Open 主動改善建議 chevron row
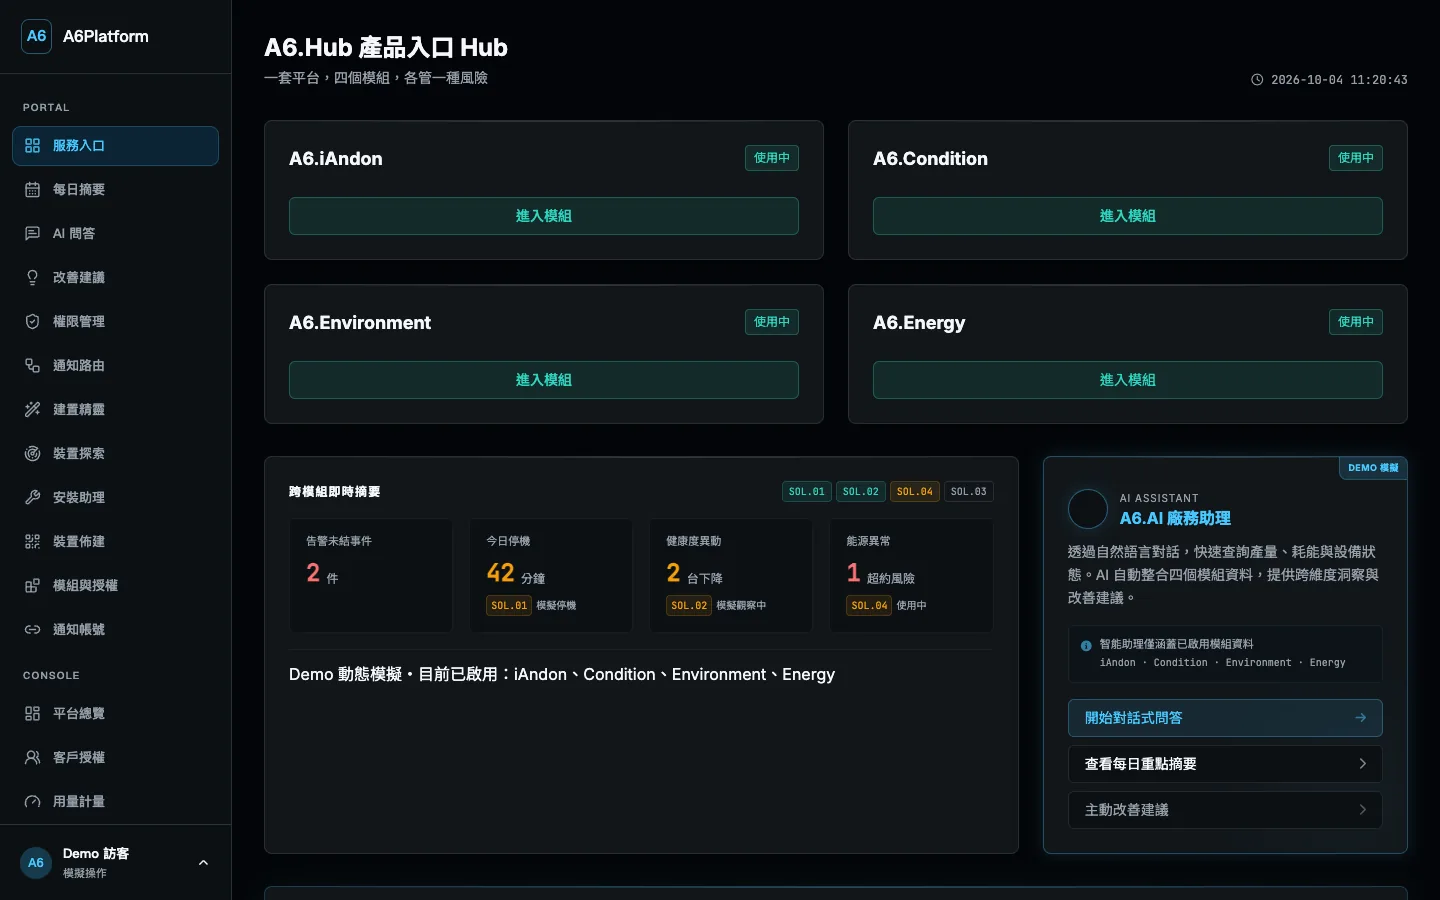The width and height of the screenshot is (1440, 900). click(x=1225, y=810)
